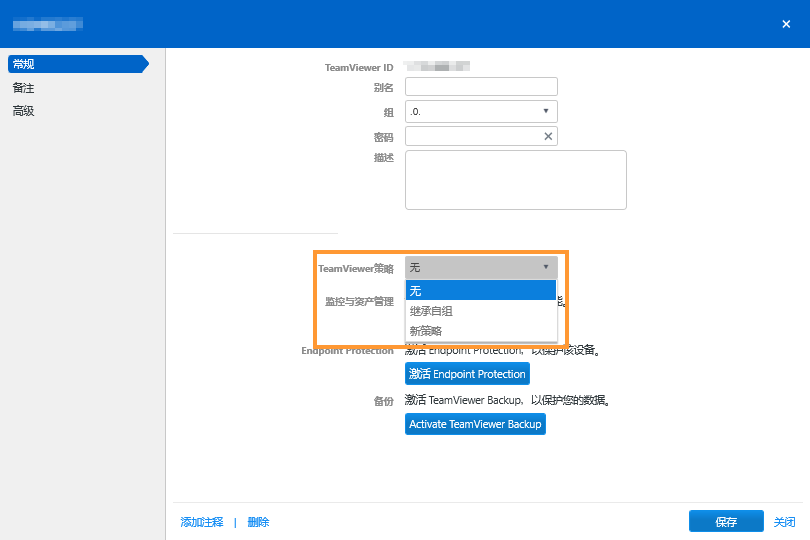Clear the password field with the X icon
The image size is (810, 540).
547,136
